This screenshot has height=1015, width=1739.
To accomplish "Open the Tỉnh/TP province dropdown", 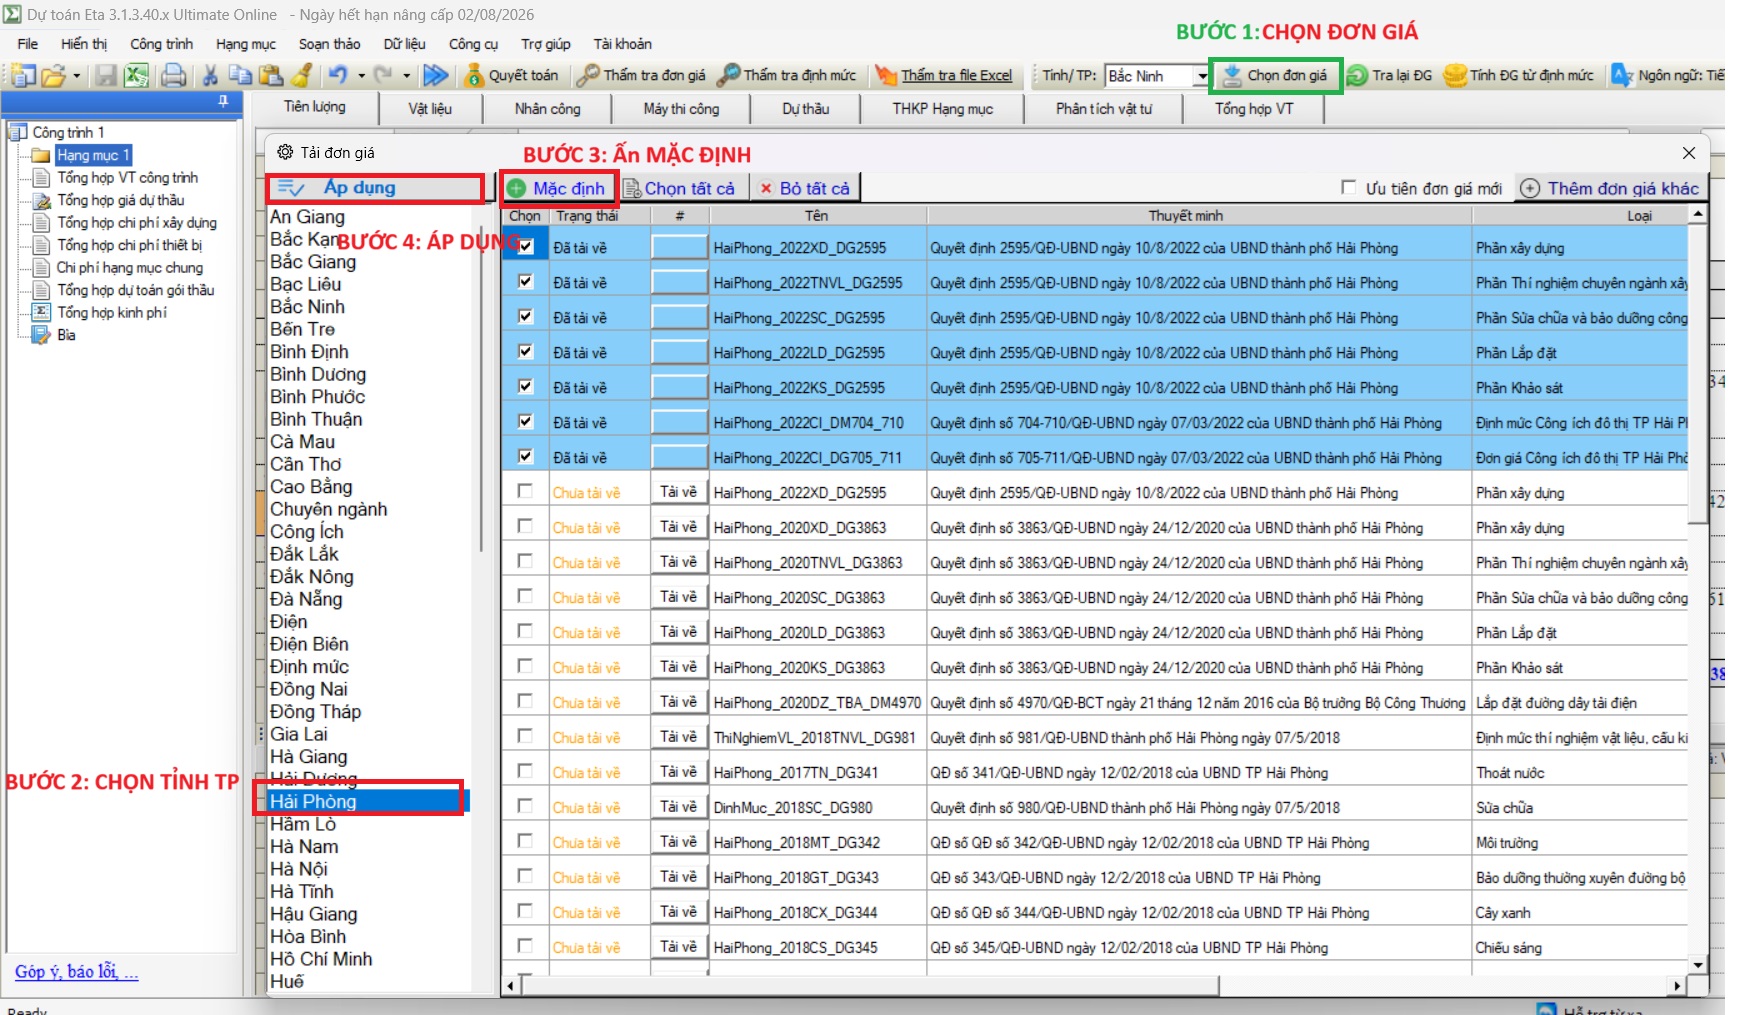I will tap(1201, 76).
